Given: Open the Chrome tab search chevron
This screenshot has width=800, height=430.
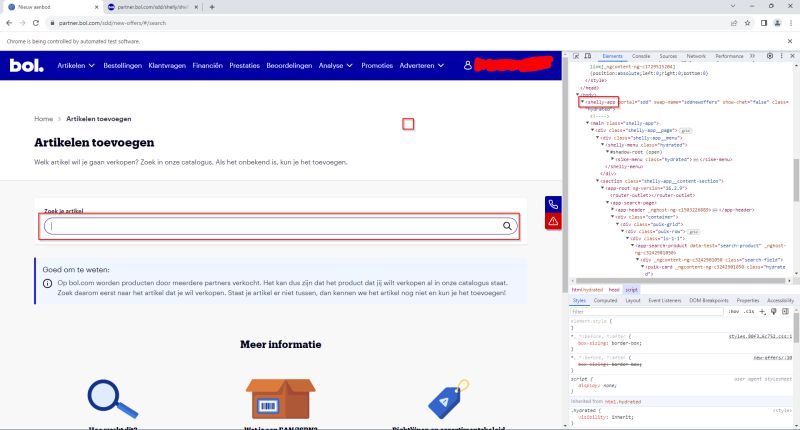Looking at the screenshot, I should point(733,7).
